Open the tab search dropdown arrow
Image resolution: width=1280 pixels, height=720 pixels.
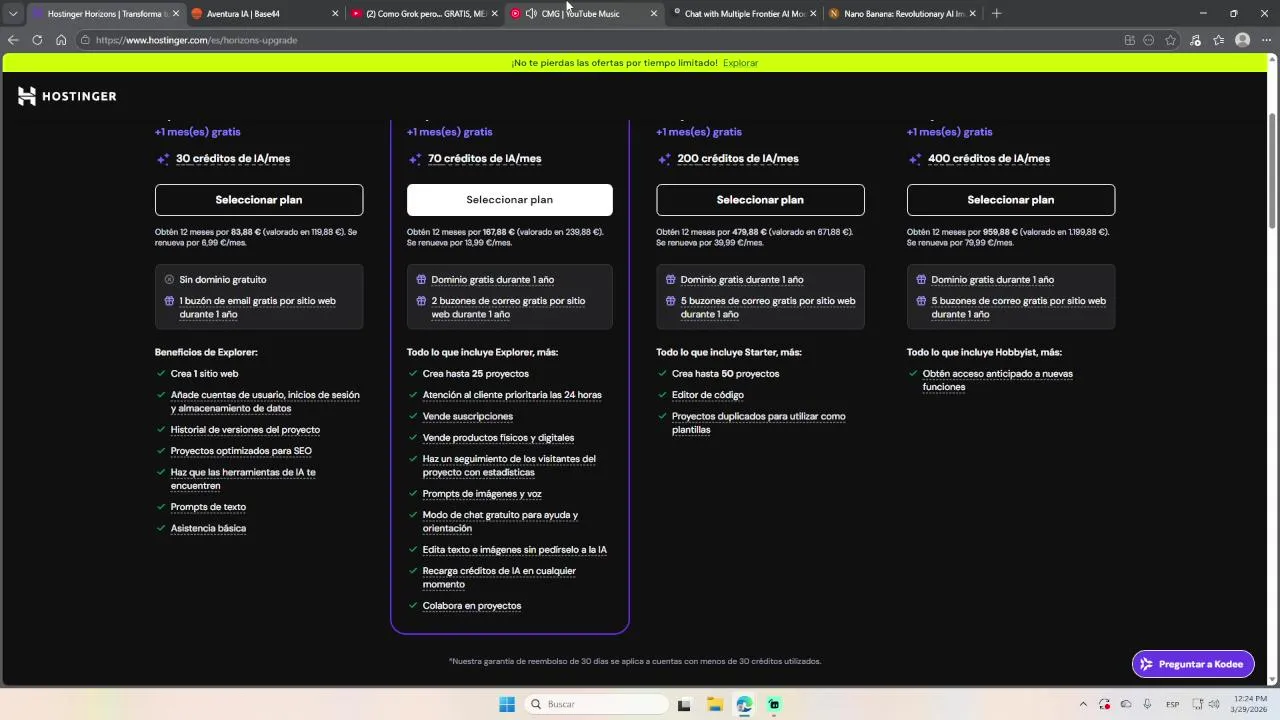[13, 13]
